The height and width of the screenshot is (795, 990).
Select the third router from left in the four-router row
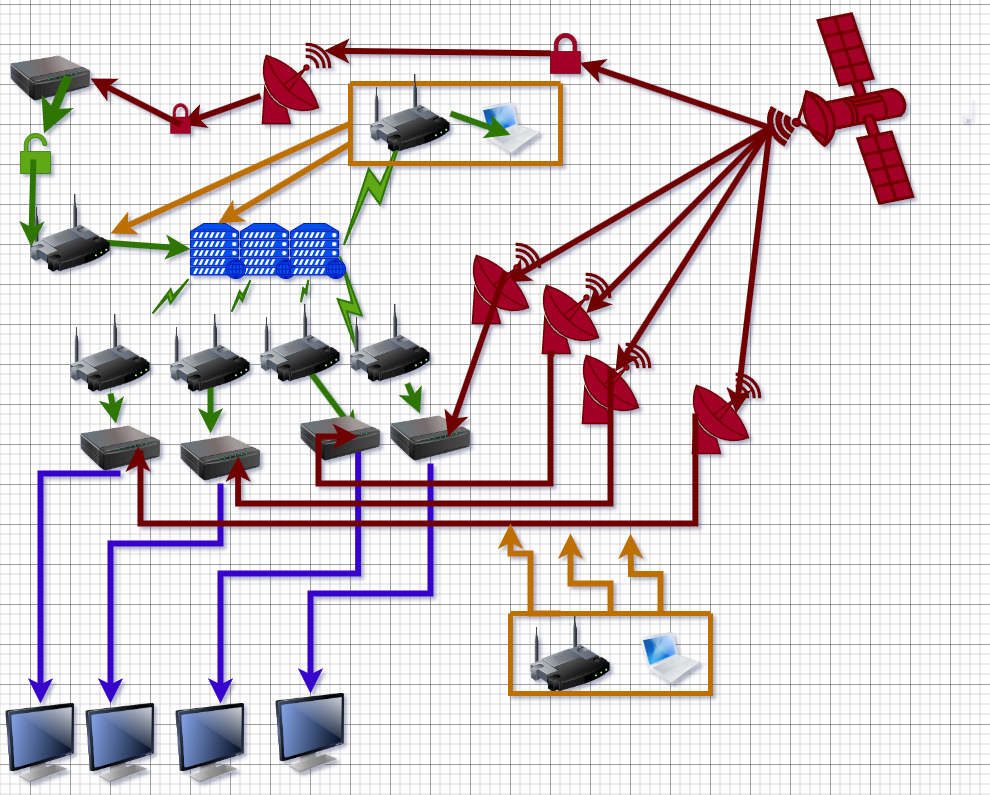(300, 346)
